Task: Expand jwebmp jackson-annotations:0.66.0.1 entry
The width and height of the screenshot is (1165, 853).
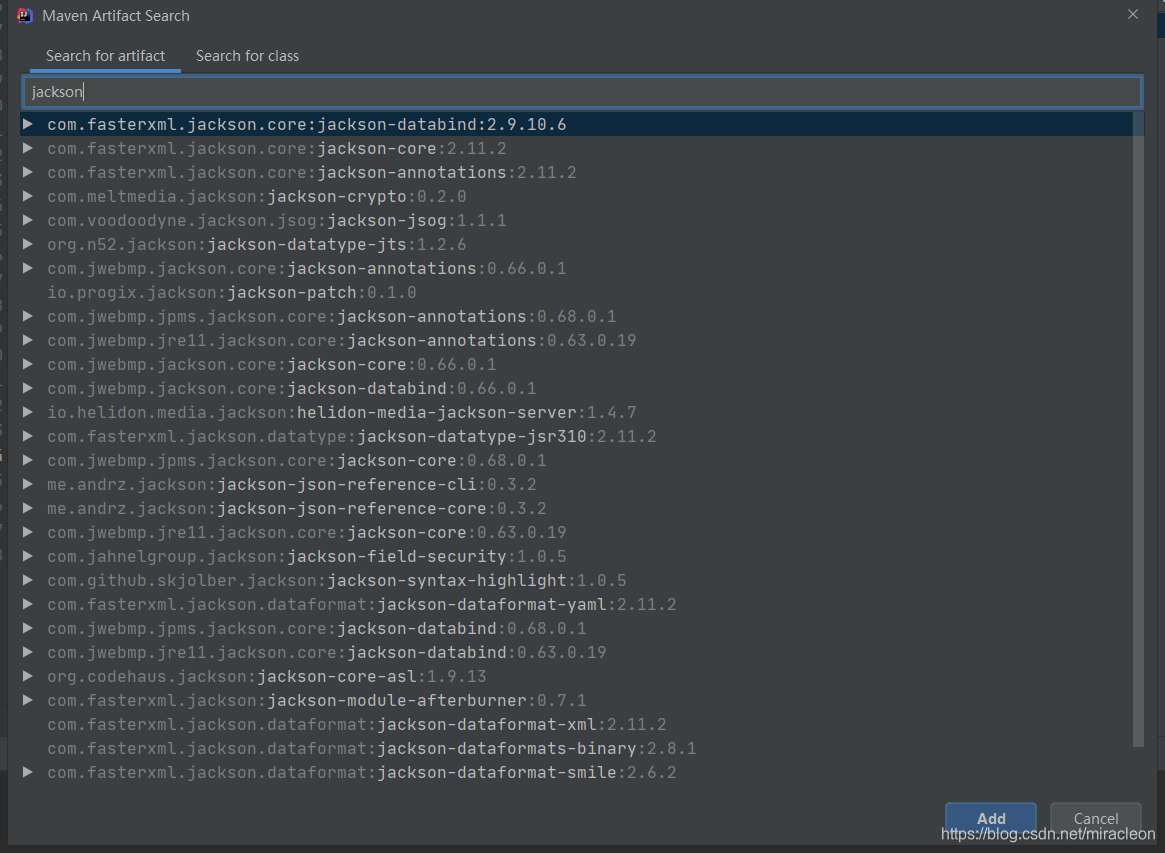Action: [27, 267]
